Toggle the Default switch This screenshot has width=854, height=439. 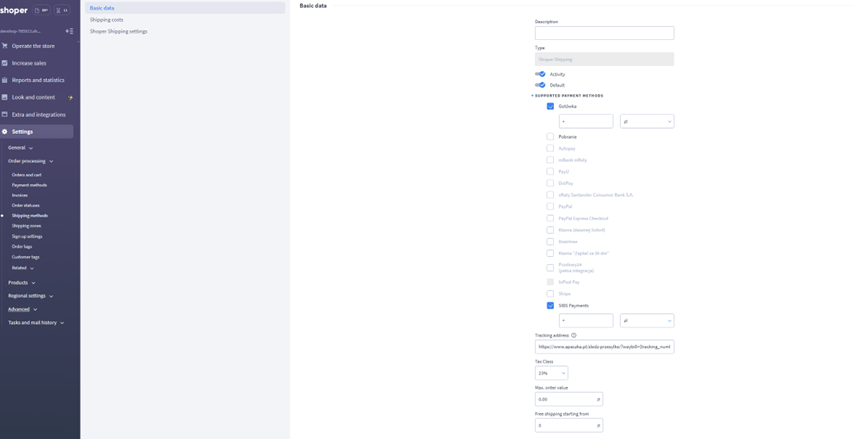coord(540,85)
